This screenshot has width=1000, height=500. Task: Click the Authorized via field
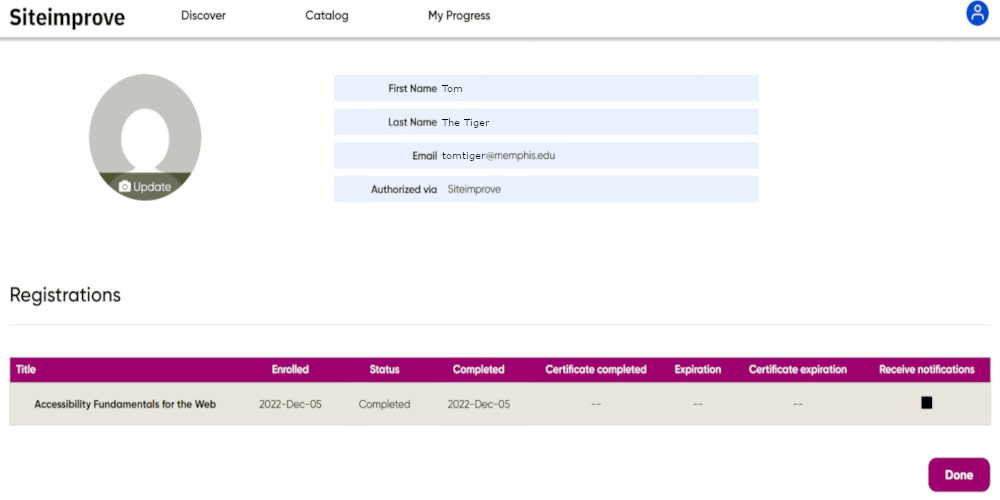point(598,189)
